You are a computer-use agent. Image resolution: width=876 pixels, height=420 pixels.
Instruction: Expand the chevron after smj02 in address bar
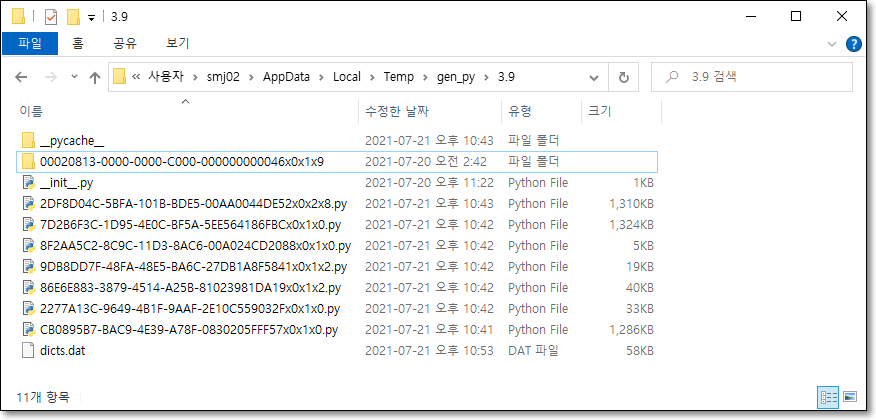click(x=251, y=77)
